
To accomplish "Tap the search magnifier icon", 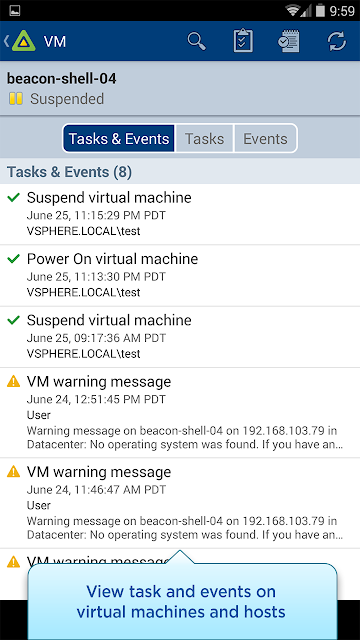I will point(197,41).
